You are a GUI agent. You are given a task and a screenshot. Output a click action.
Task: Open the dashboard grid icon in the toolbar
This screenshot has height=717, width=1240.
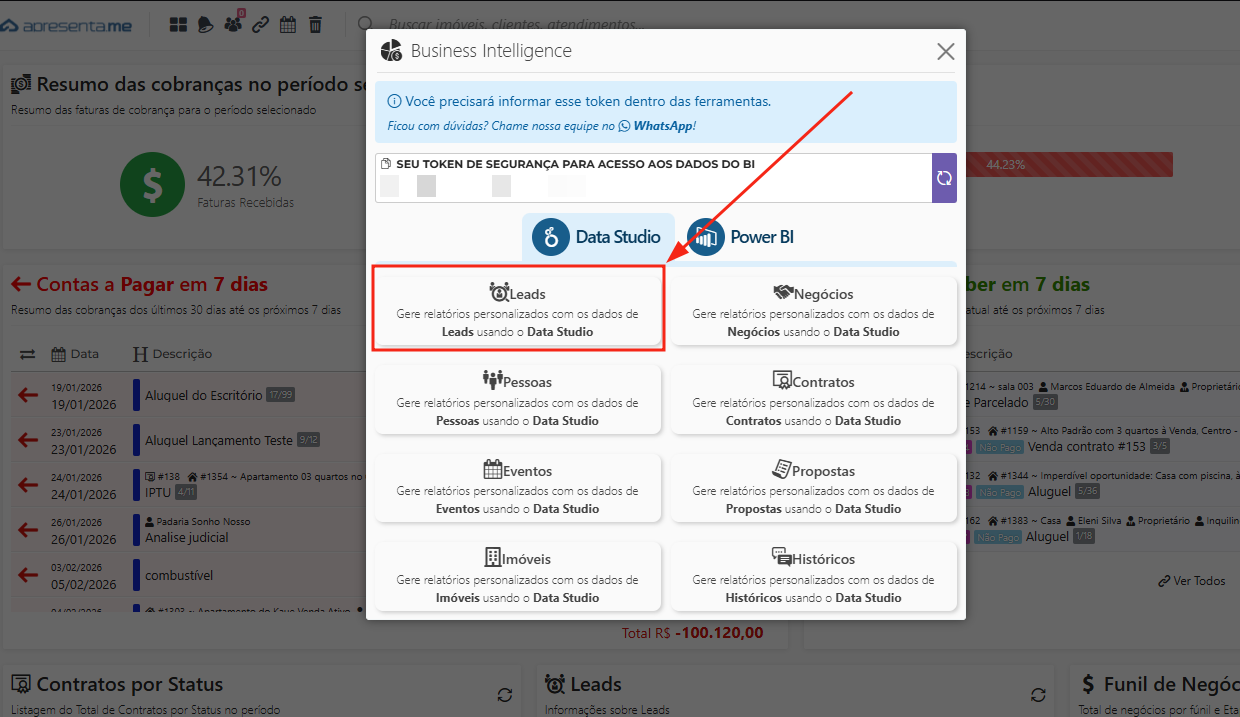tap(178, 25)
